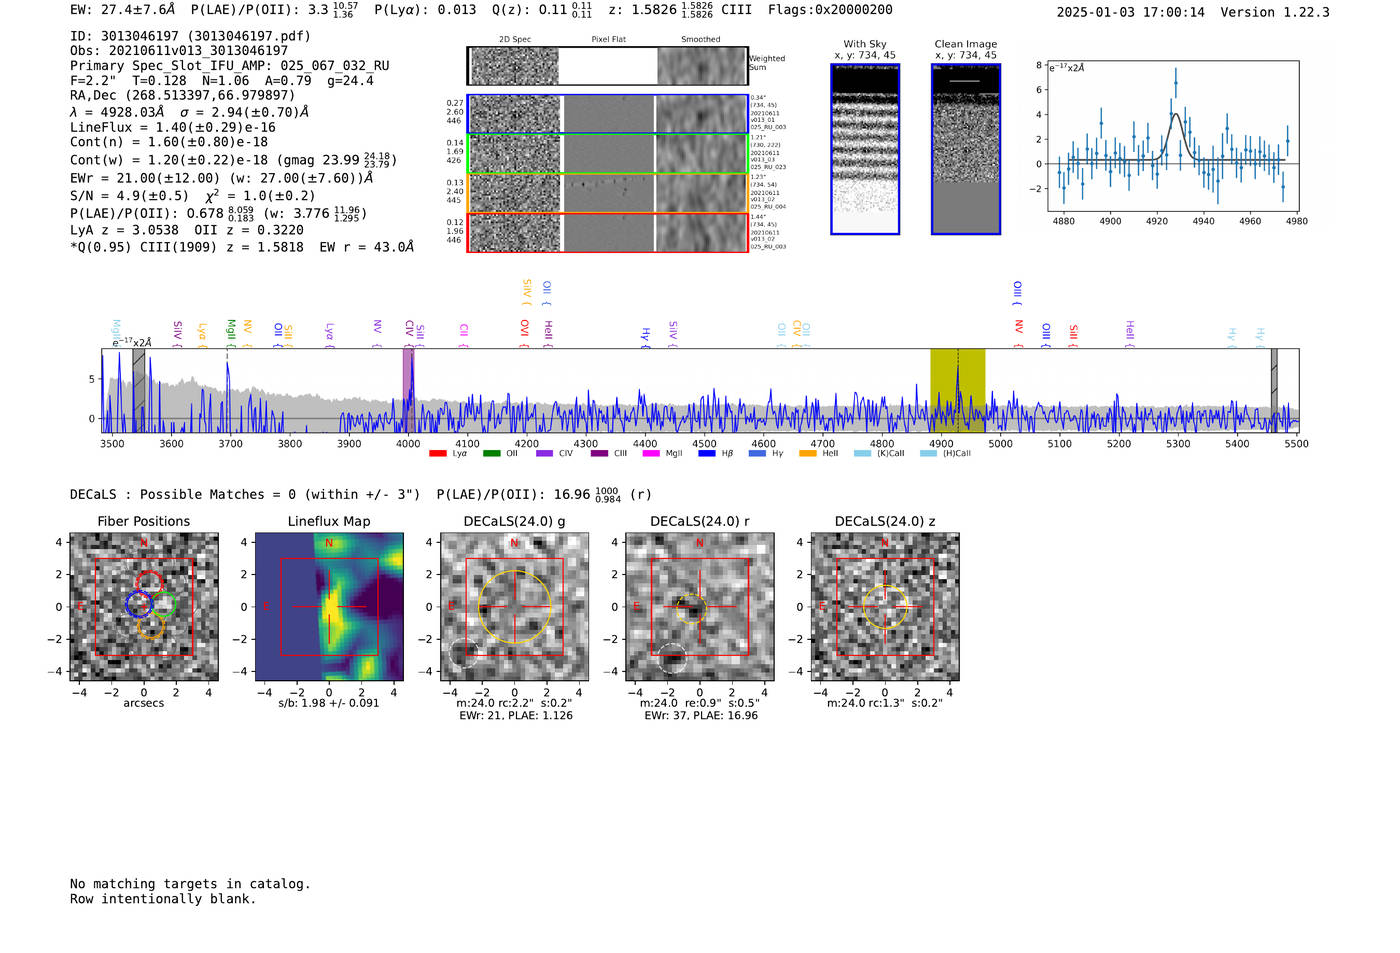Viewport: 1400px width, 953px height.
Task: Open the Fiber Positions cutout image
Action: tap(144, 607)
